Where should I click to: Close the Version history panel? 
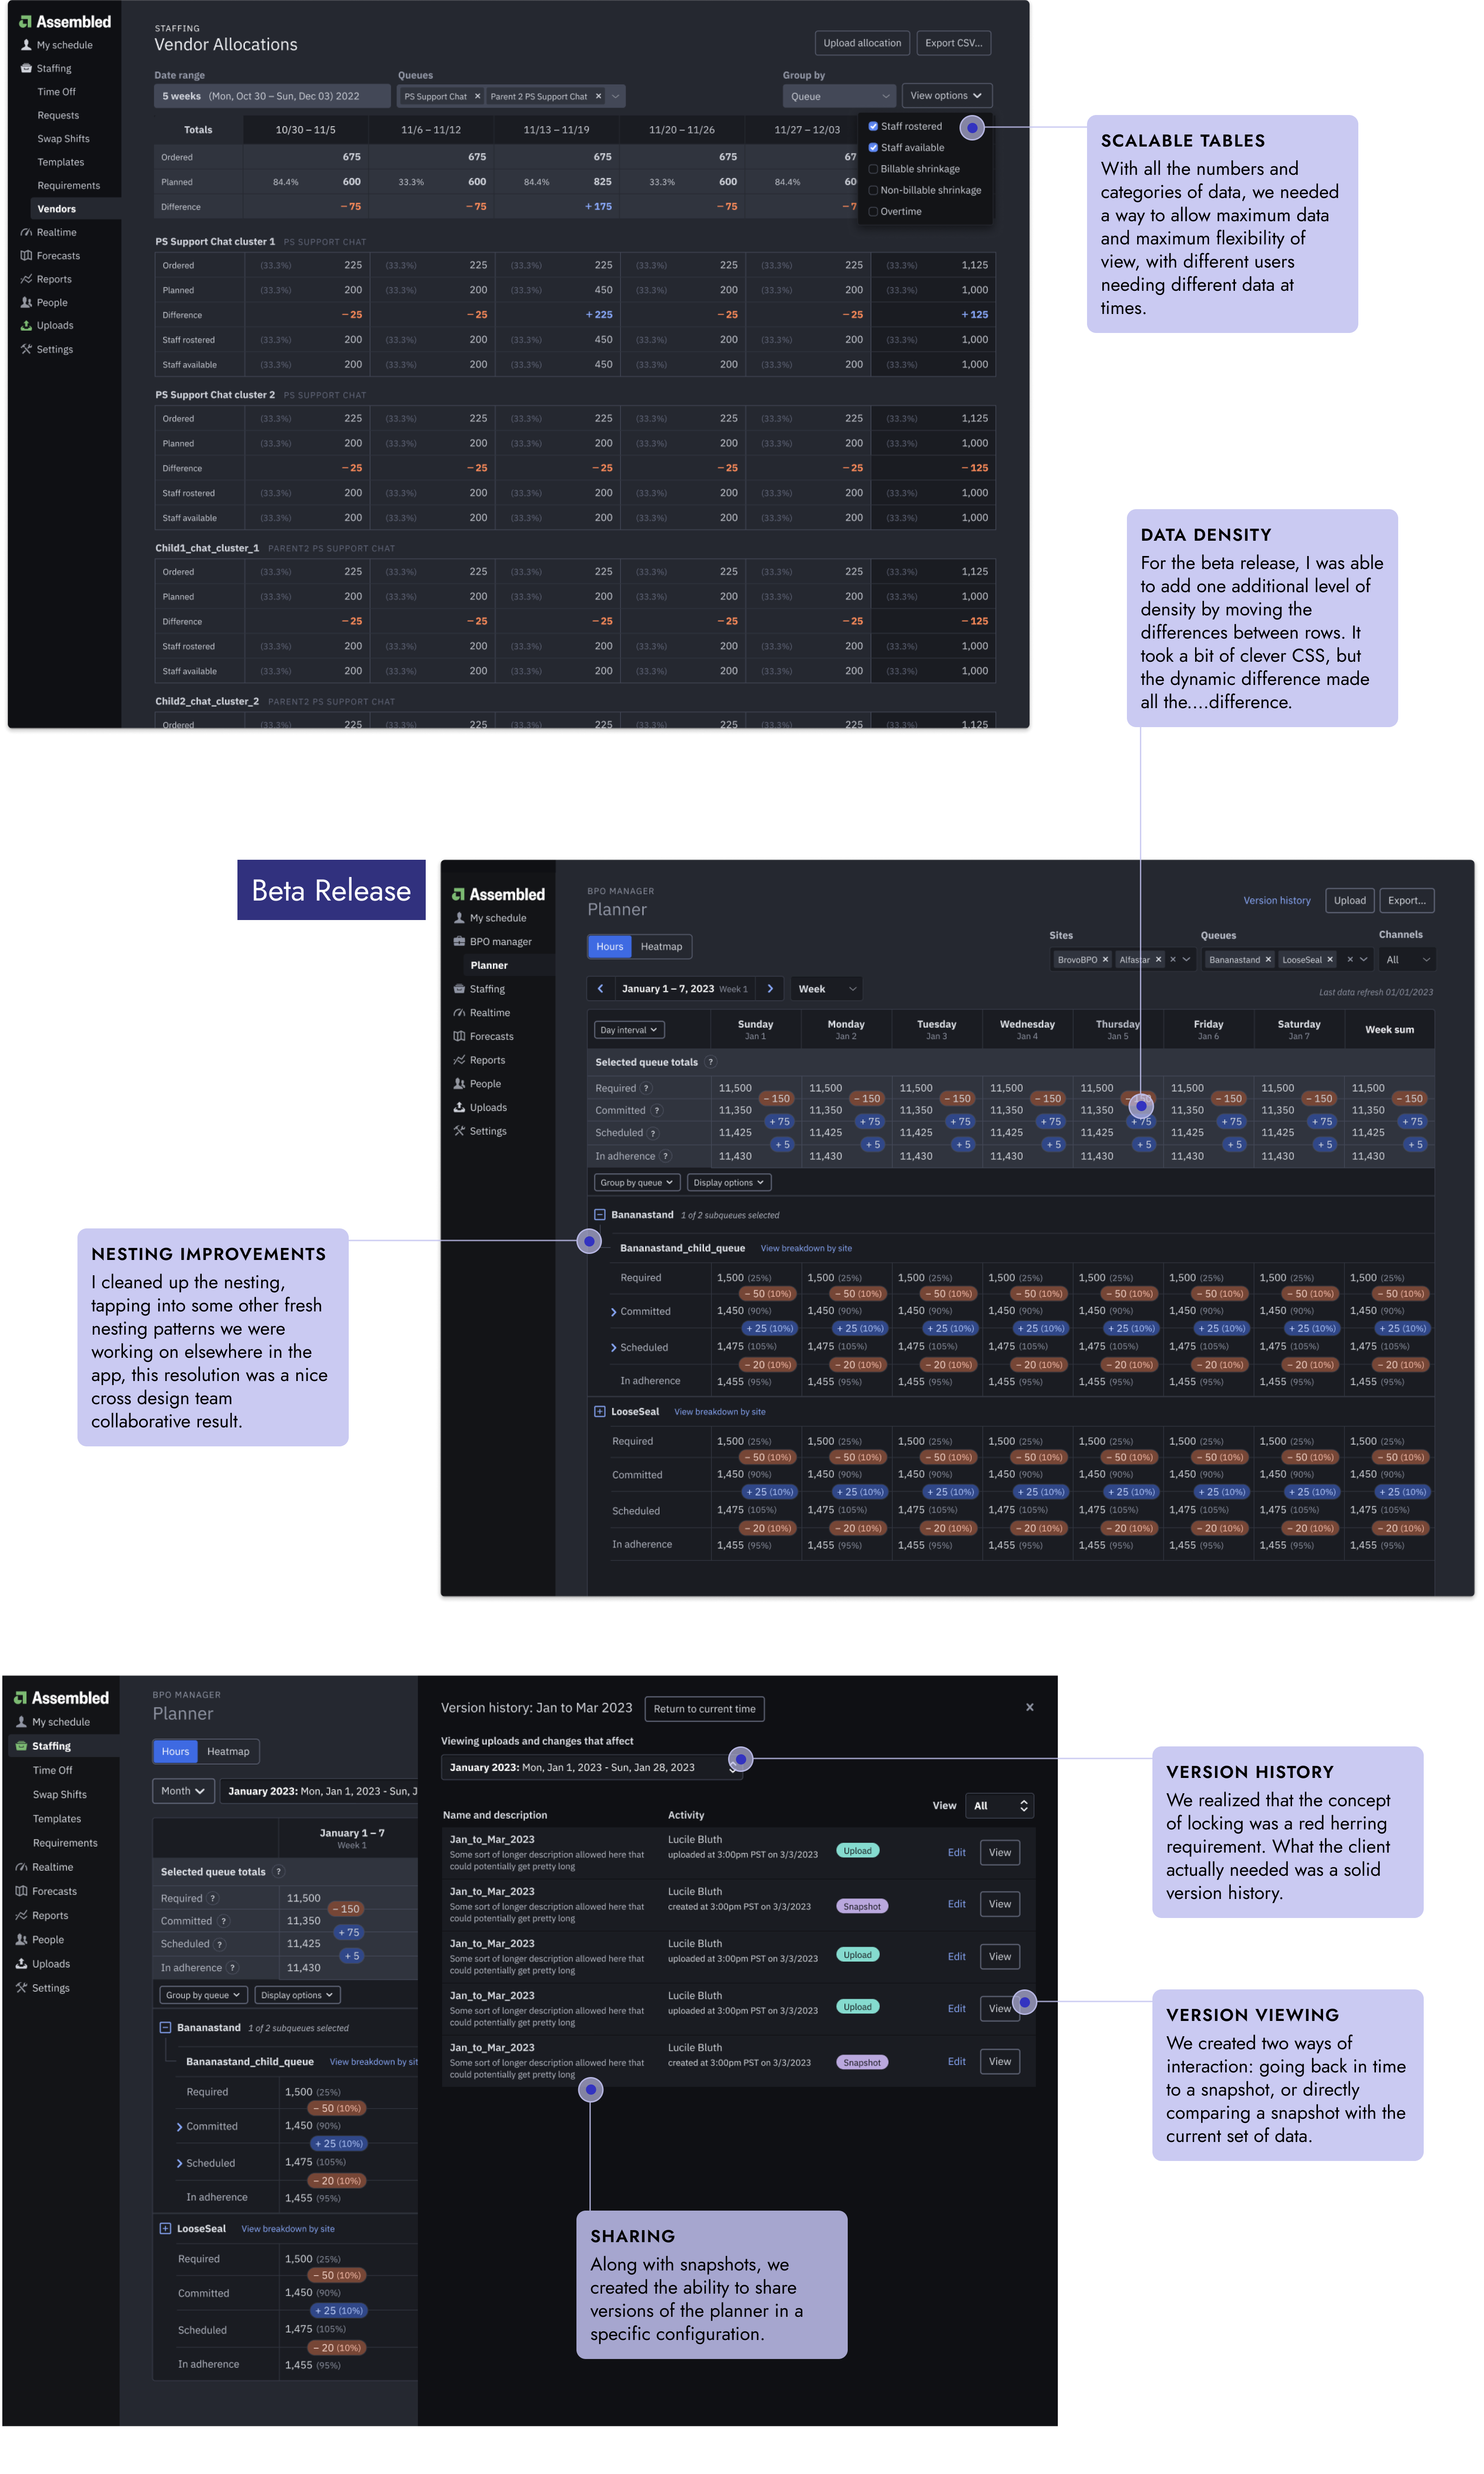click(1029, 1707)
